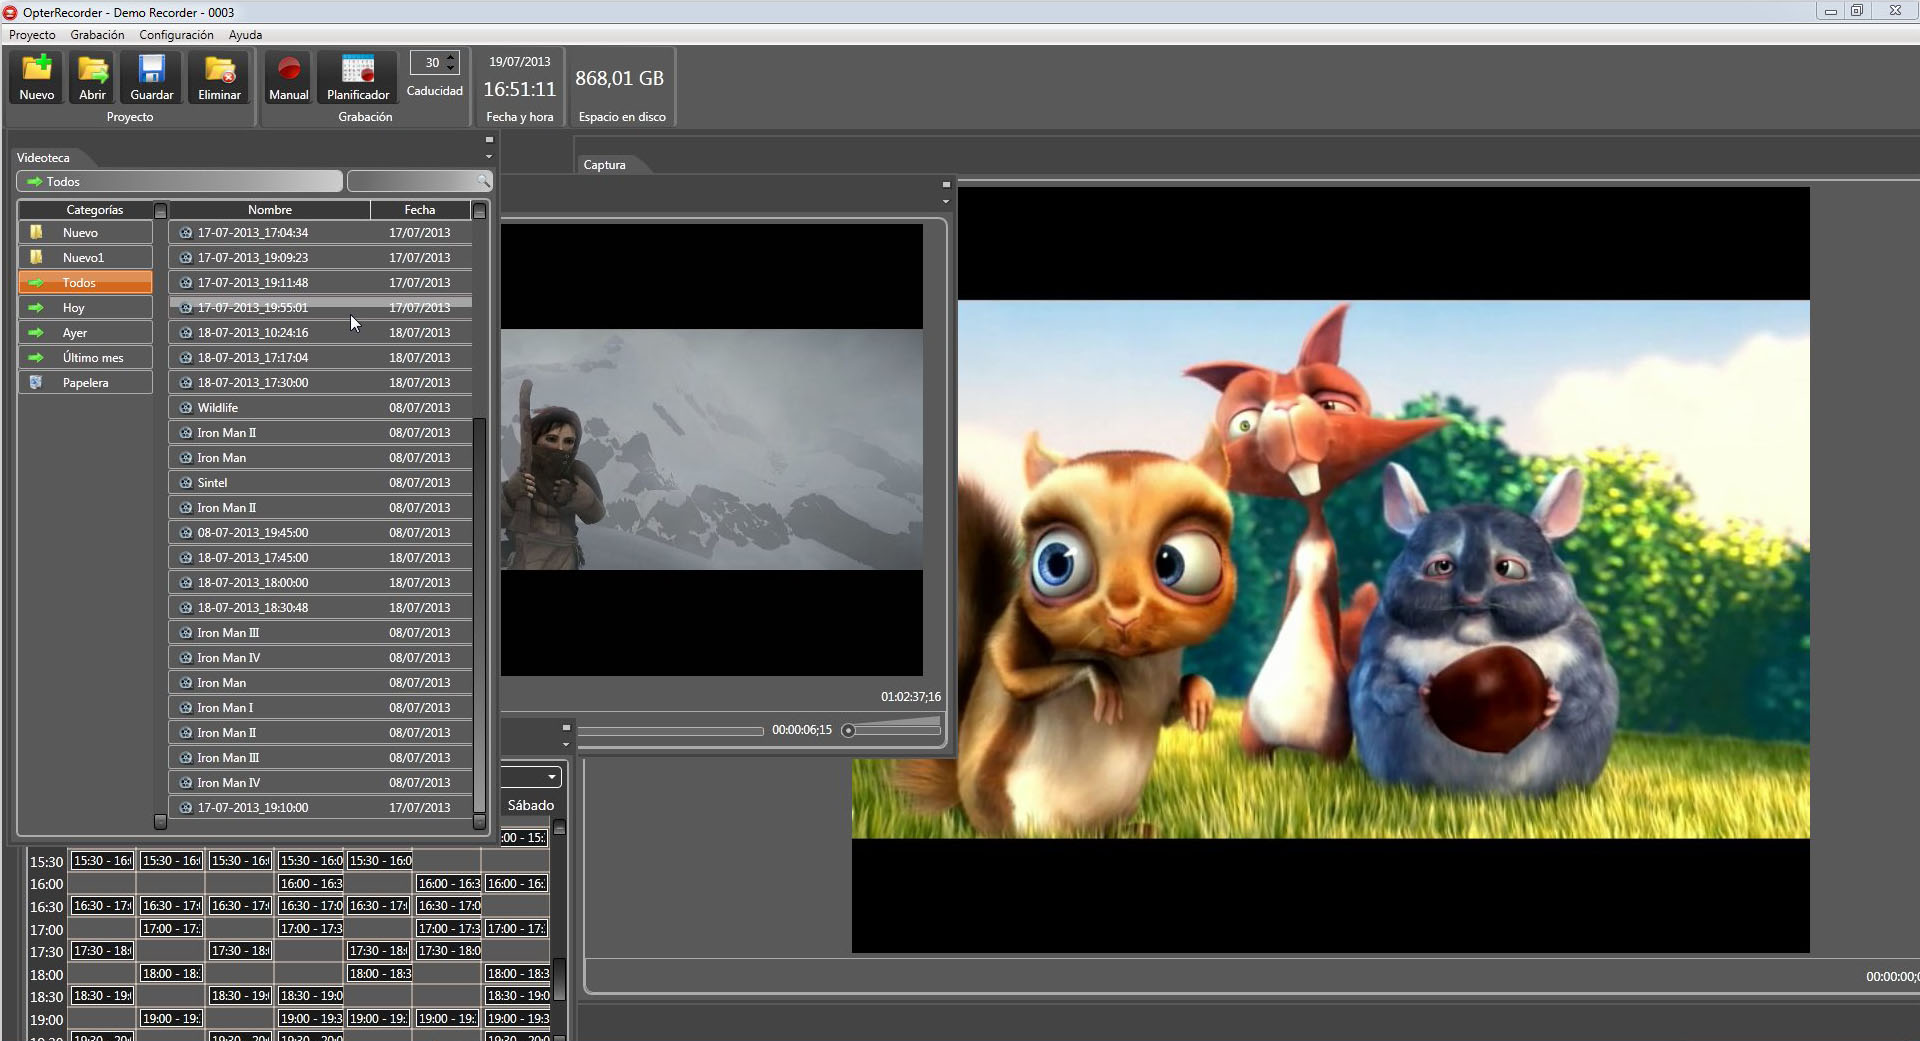Sort list by Fecha column header
The height and width of the screenshot is (1041, 1920).
(419, 210)
